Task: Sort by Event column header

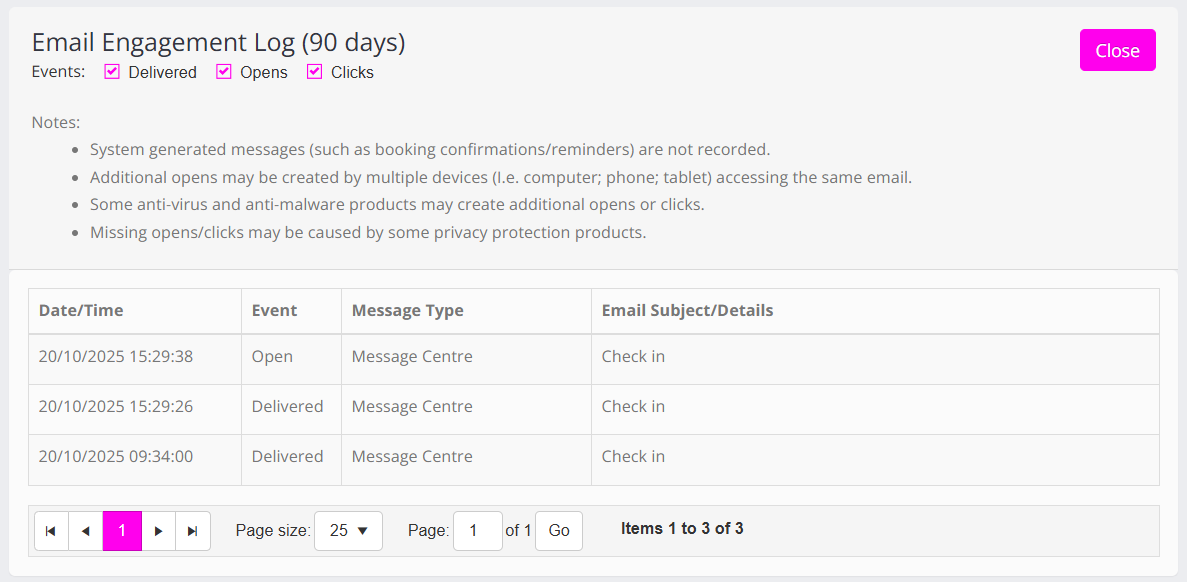Action: 274,310
